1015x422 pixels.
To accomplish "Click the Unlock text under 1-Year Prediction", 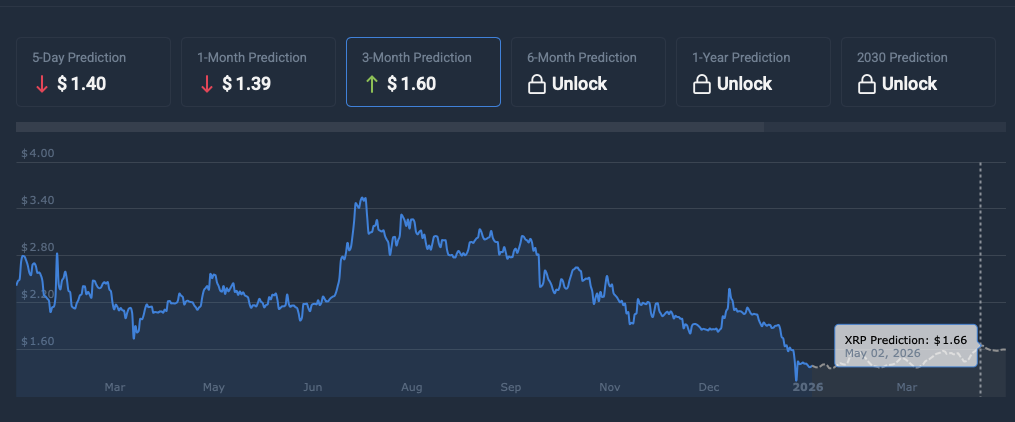I will click(744, 84).
